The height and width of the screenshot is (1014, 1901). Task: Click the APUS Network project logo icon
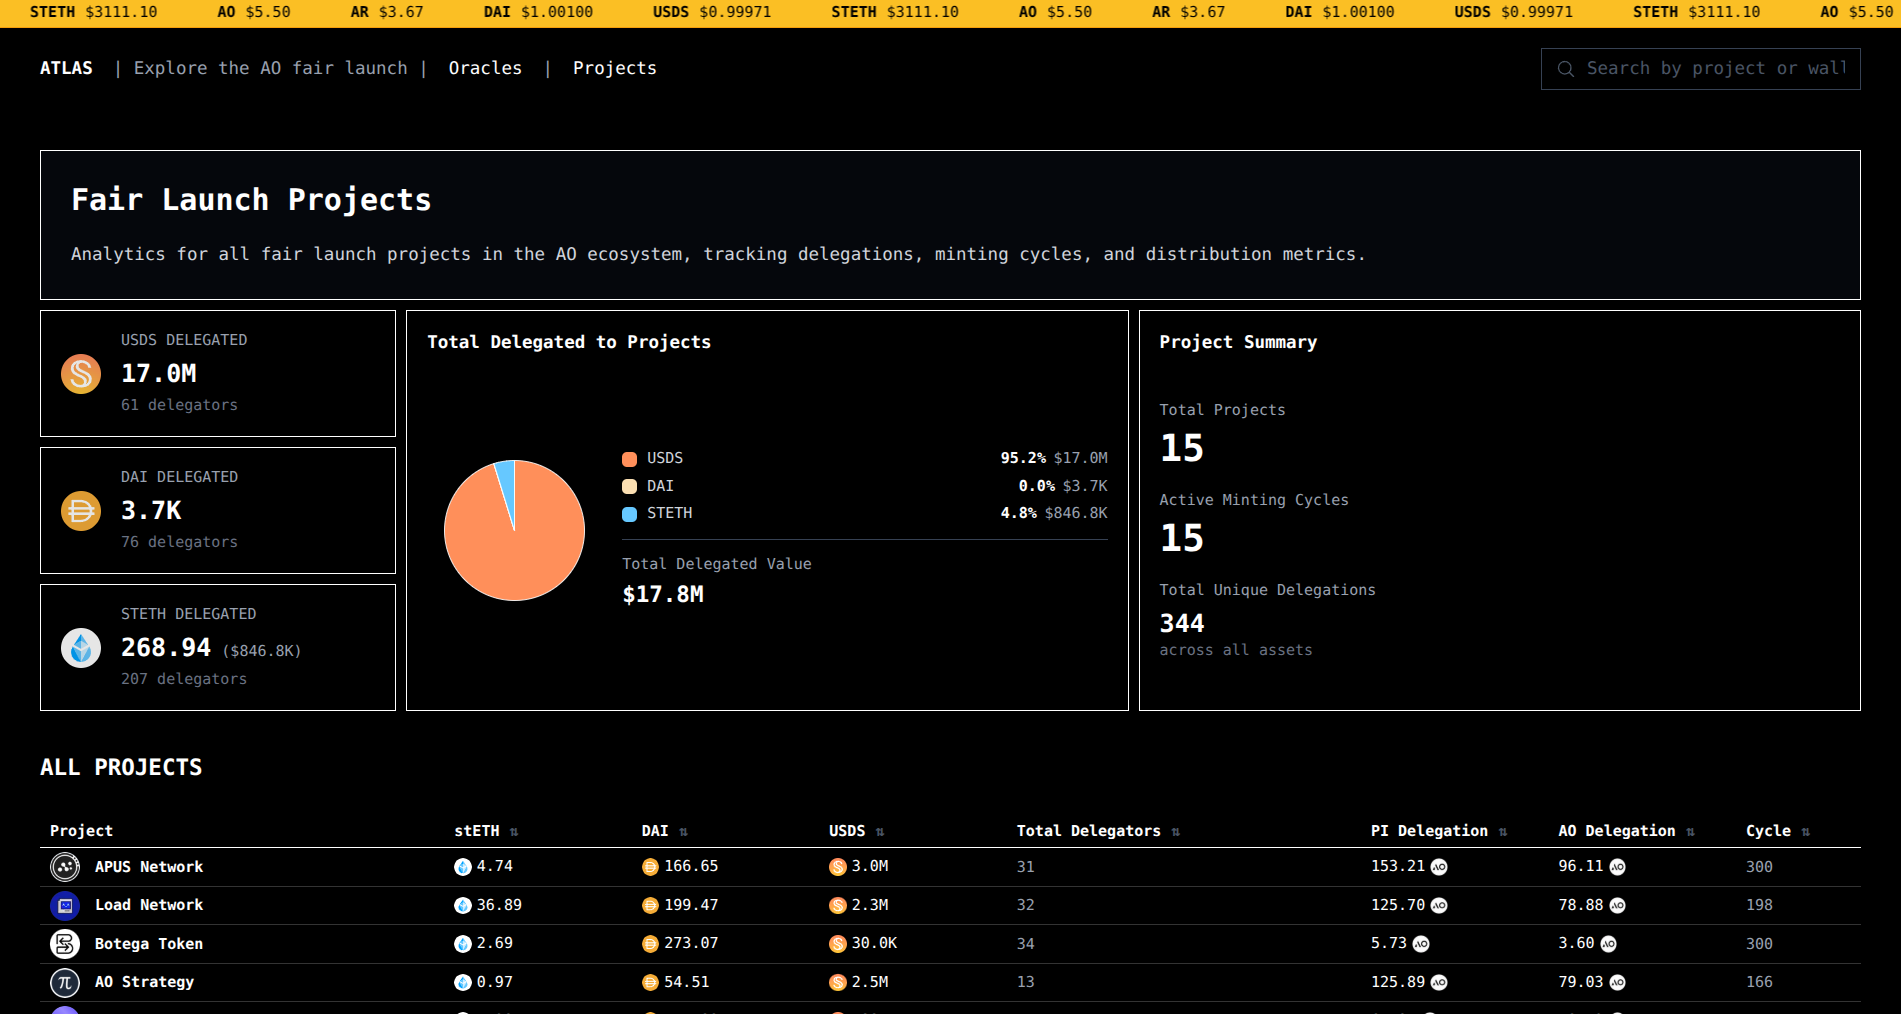(65, 867)
